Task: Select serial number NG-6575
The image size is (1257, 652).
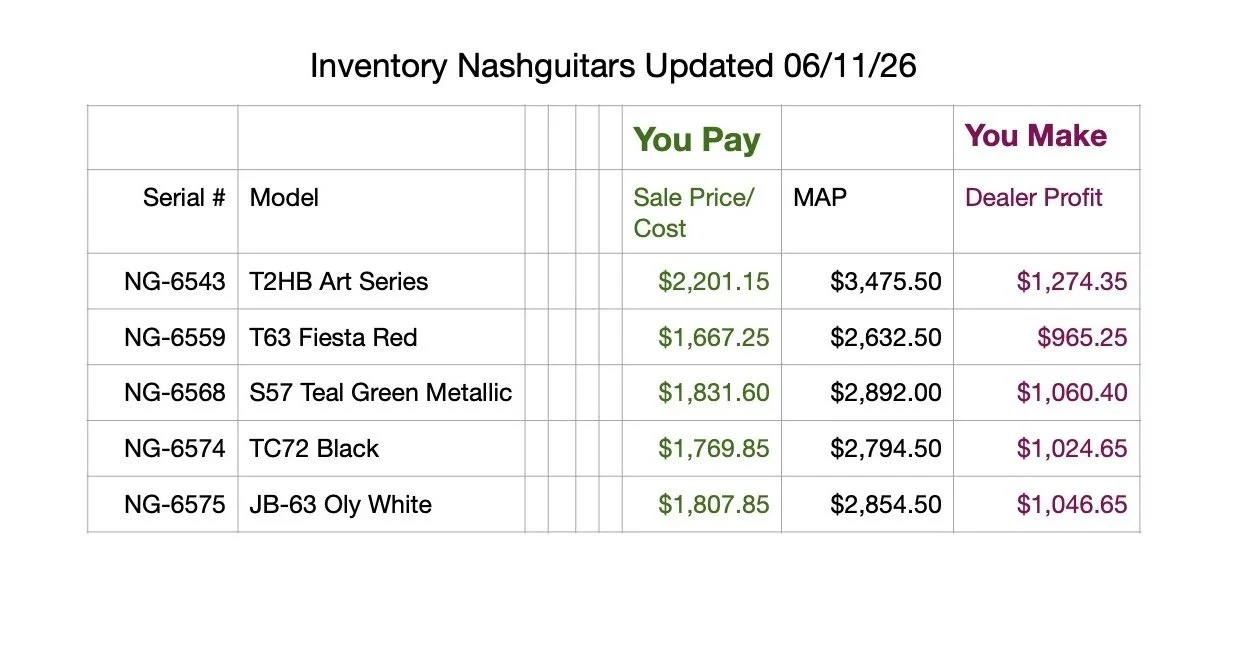Action: click(175, 504)
